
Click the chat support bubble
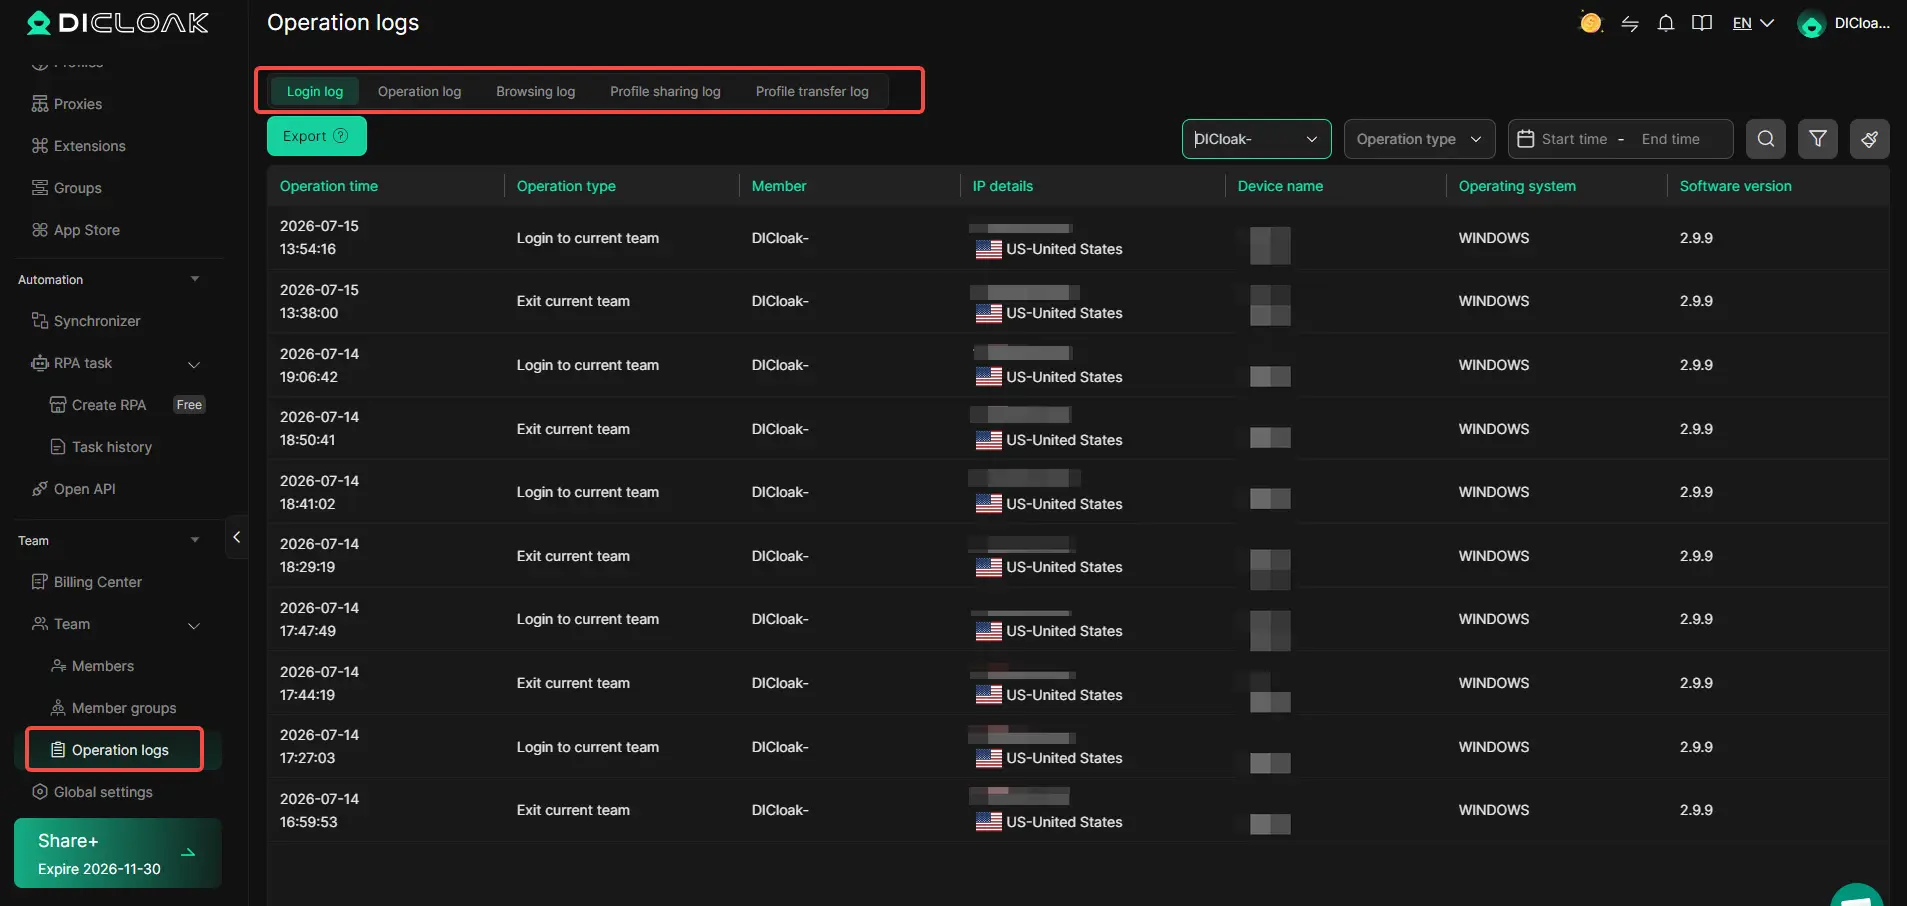(x=1858, y=896)
